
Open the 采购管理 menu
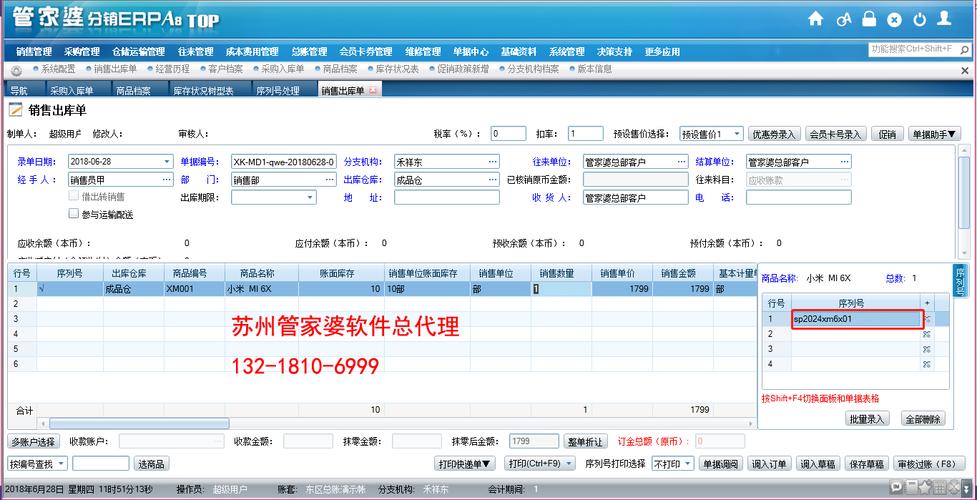pyautogui.click(x=82, y=52)
